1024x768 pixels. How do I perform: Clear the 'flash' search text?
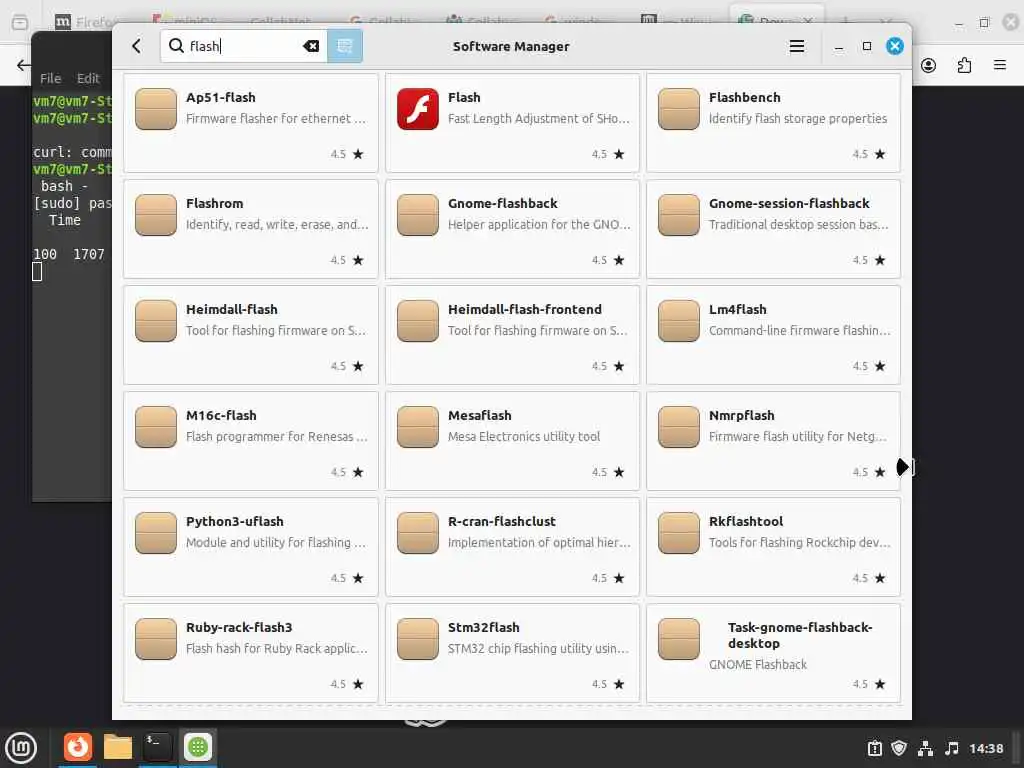(x=311, y=46)
